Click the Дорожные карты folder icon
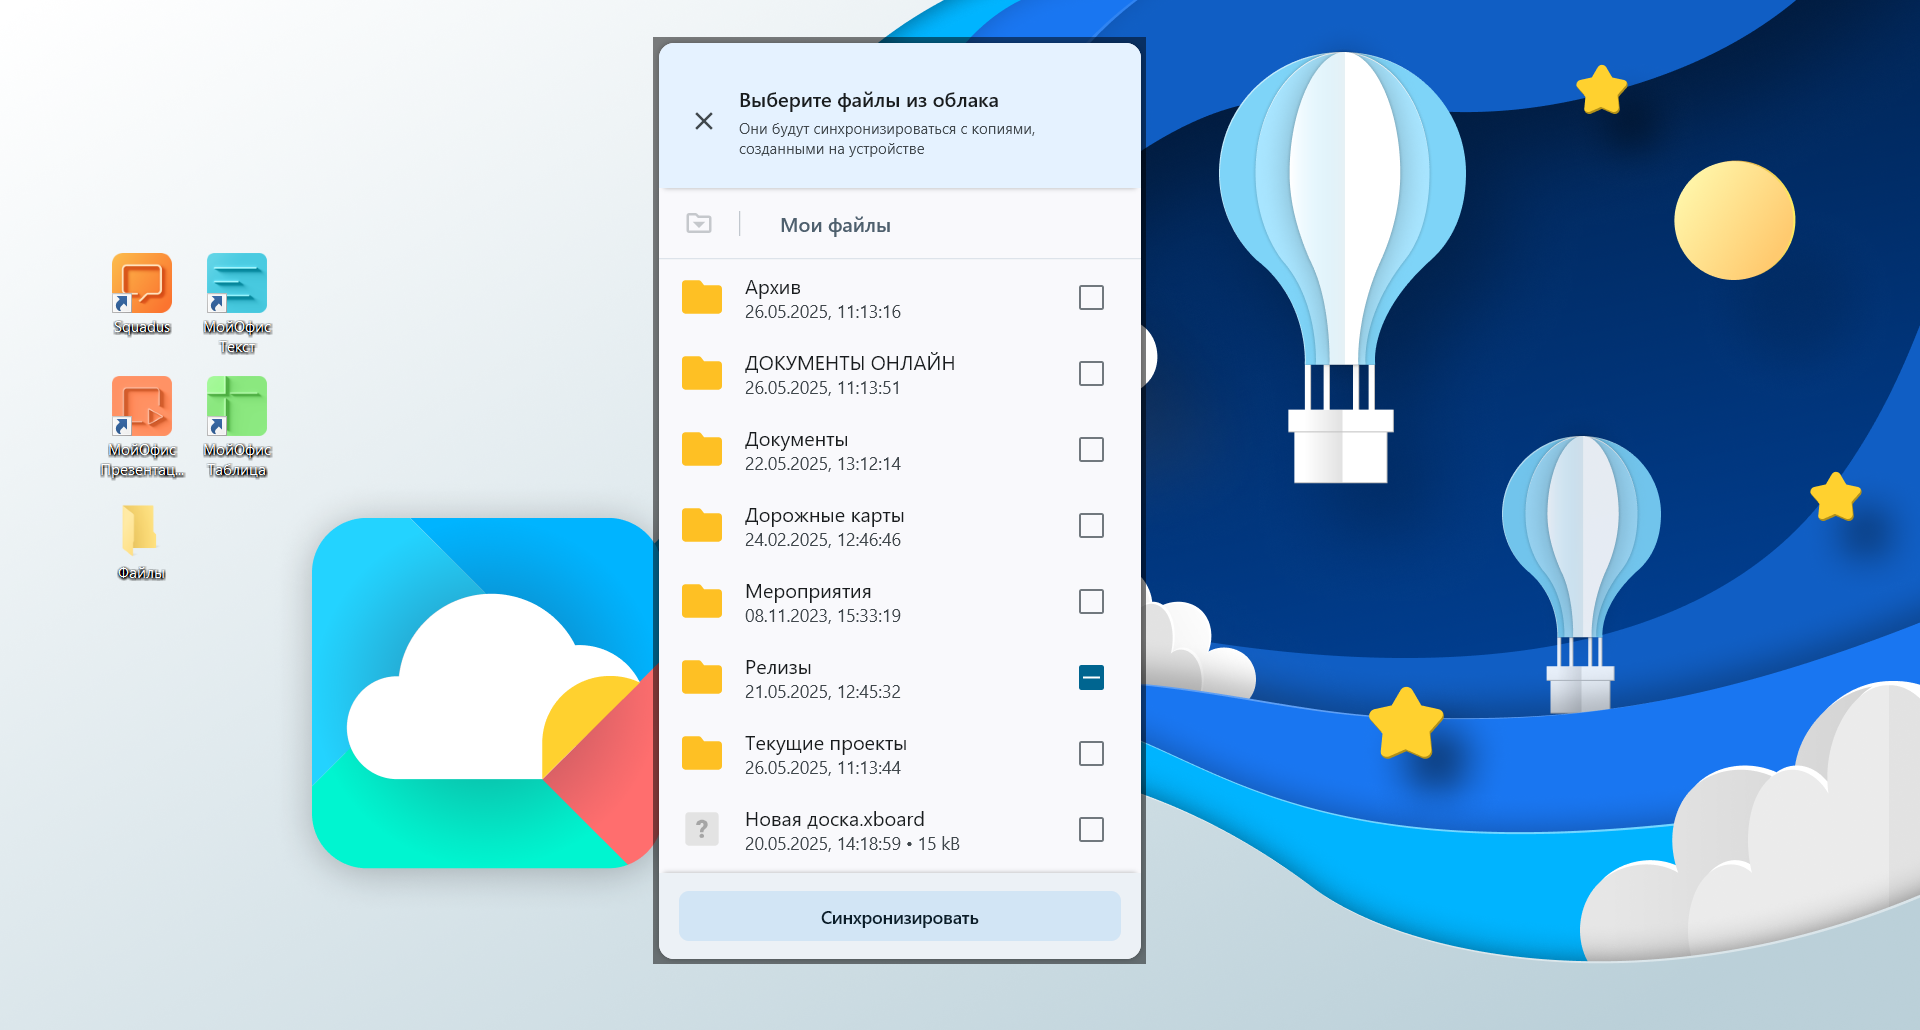 point(702,526)
